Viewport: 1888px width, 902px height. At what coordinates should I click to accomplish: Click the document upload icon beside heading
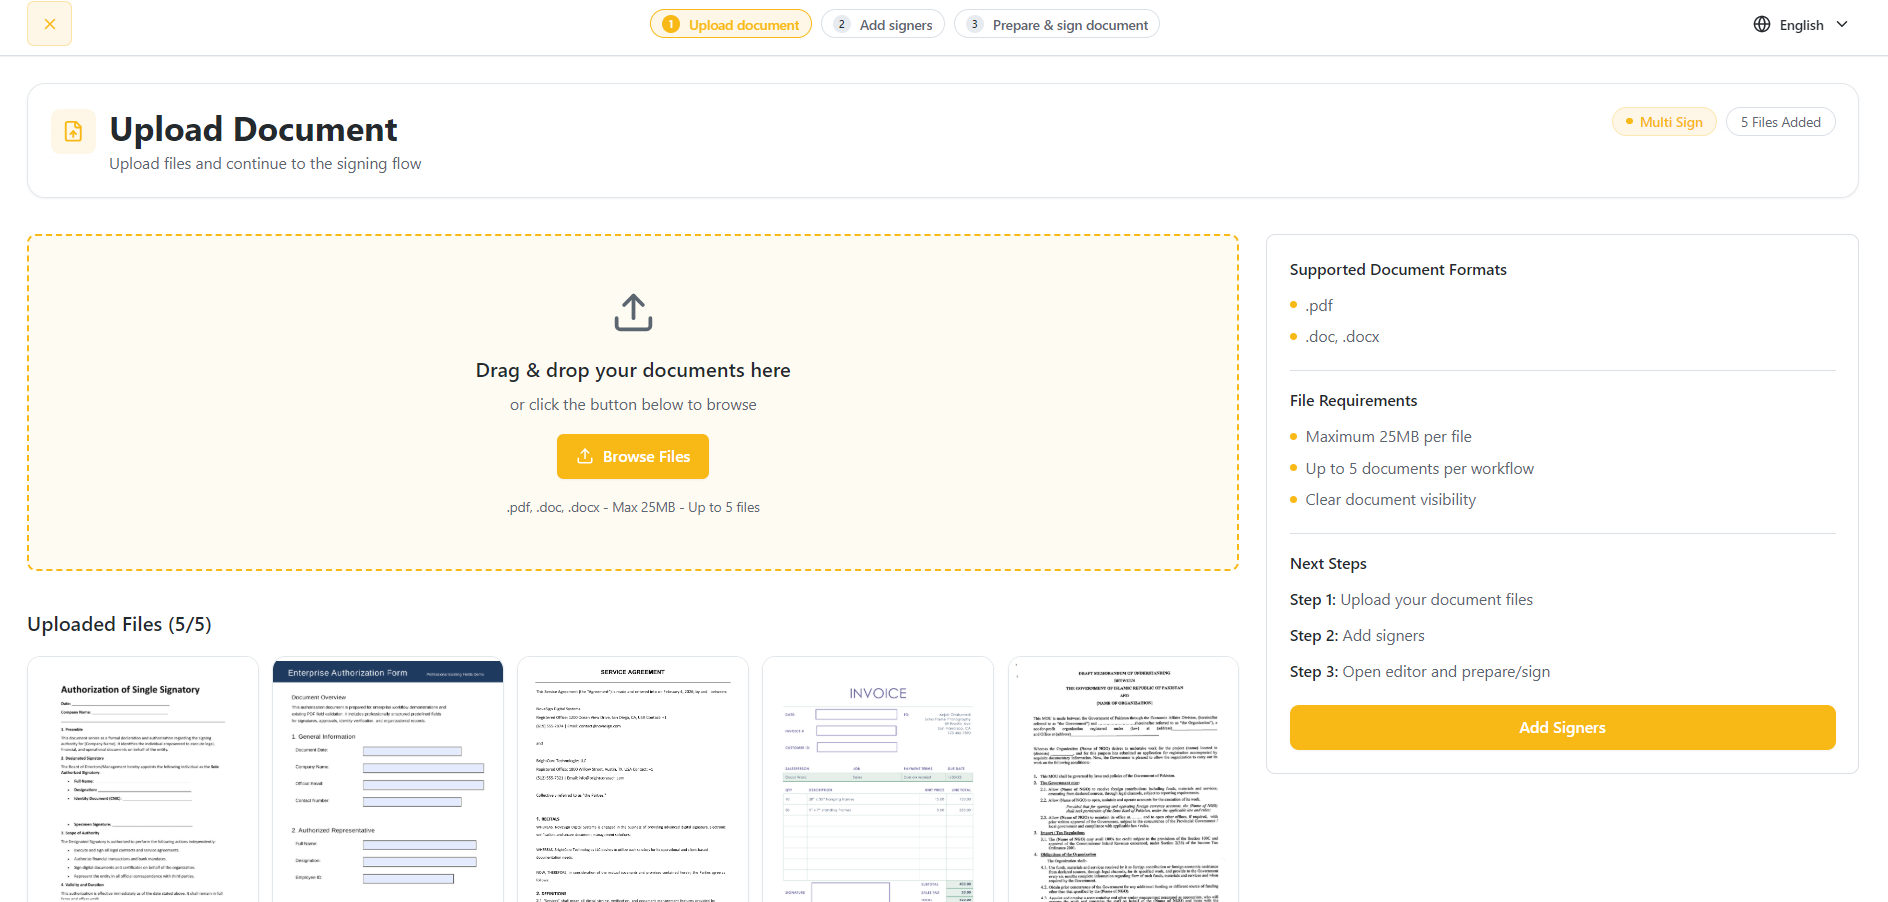73,131
